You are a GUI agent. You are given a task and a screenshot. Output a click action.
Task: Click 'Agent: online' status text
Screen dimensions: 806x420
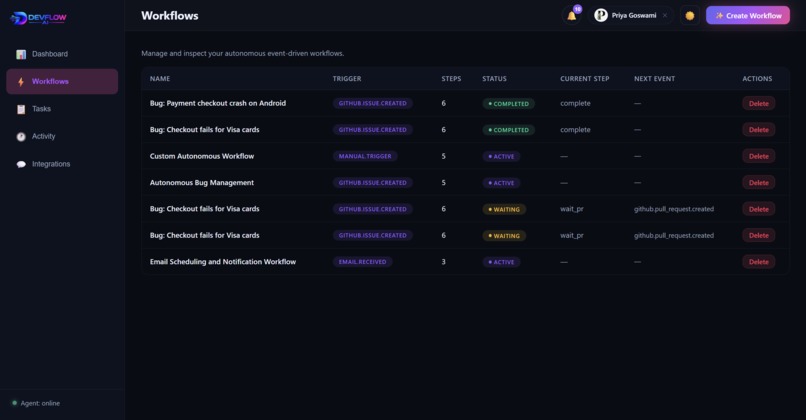tap(40, 403)
